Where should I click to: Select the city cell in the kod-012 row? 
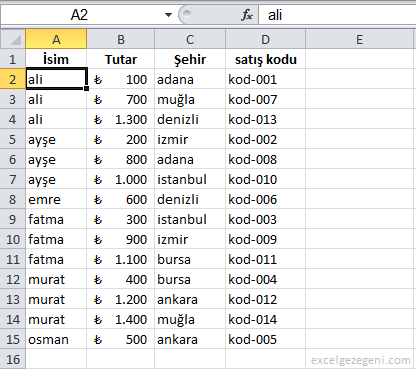click(190, 299)
